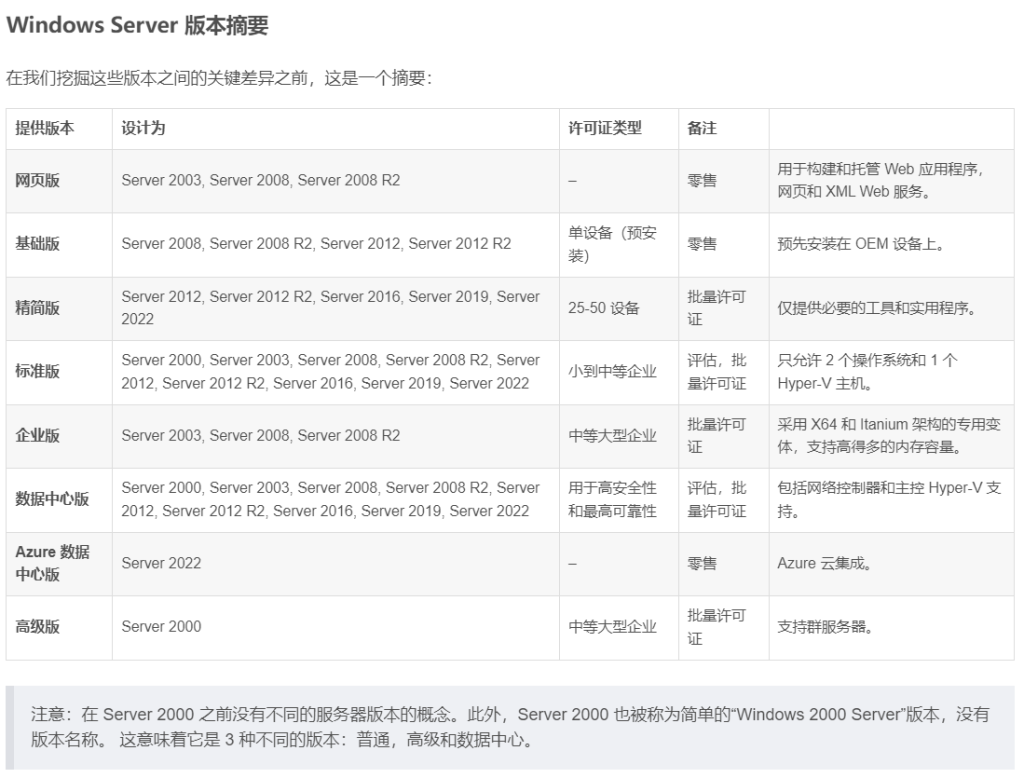Click "零售" in the 网页版 row

pyautogui.click(x=702, y=180)
